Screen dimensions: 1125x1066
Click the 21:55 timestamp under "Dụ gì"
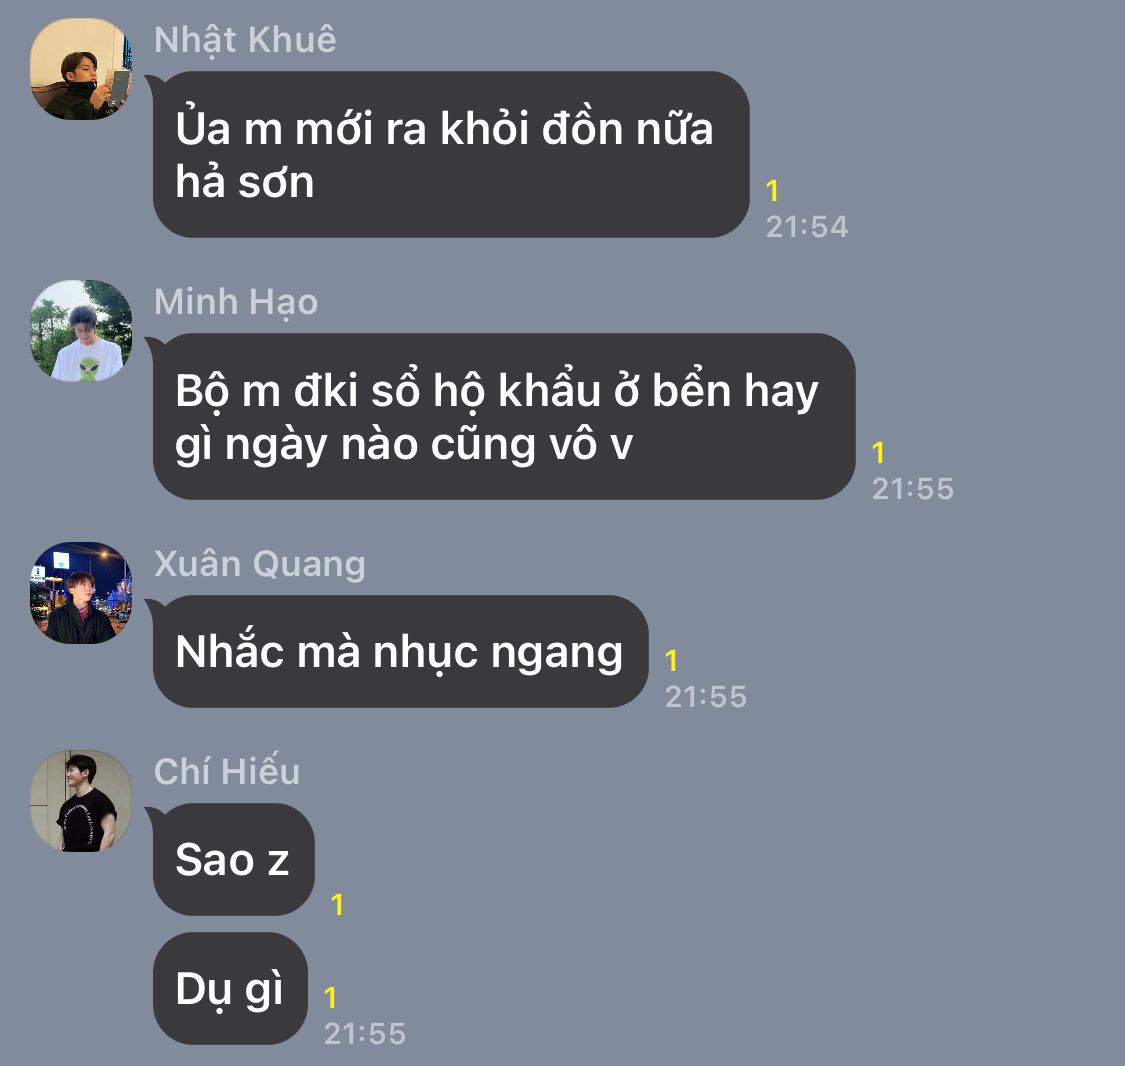click(365, 1034)
